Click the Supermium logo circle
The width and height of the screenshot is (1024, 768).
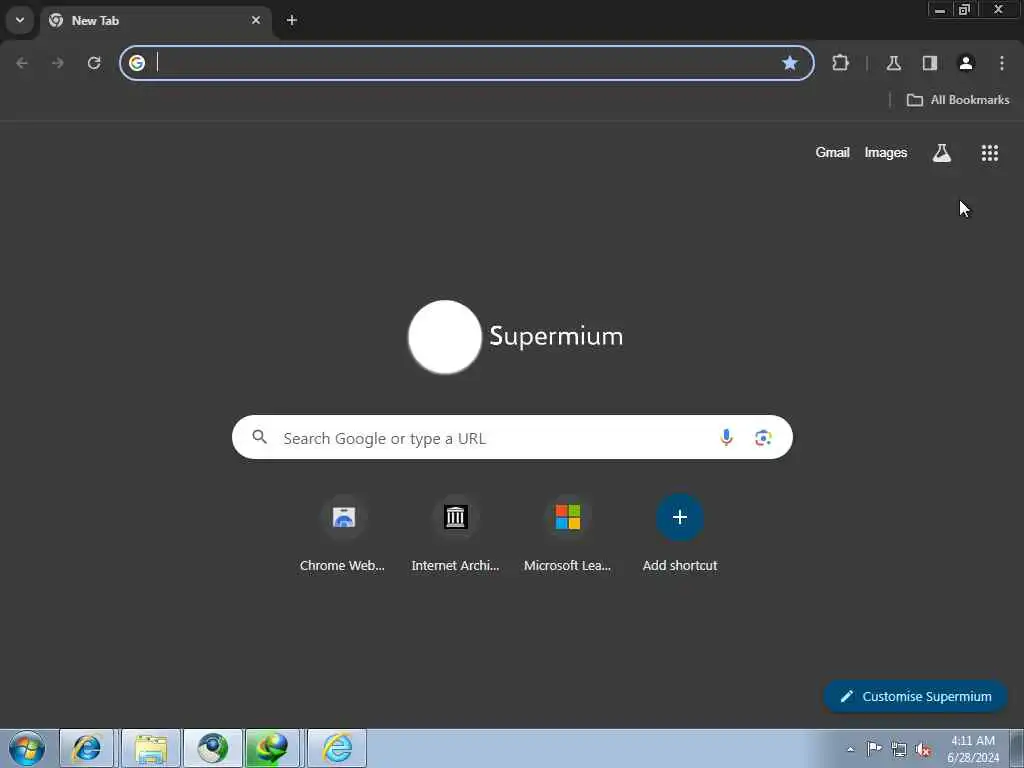click(445, 337)
